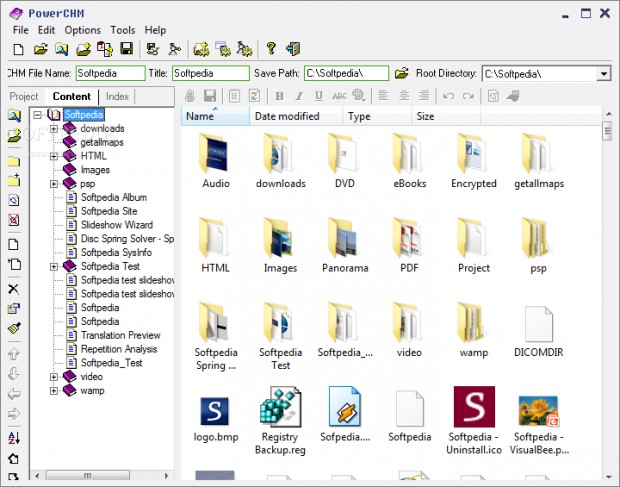
Task: Click the gray floppy save icon in editor toolbar
Action: coord(210,96)
